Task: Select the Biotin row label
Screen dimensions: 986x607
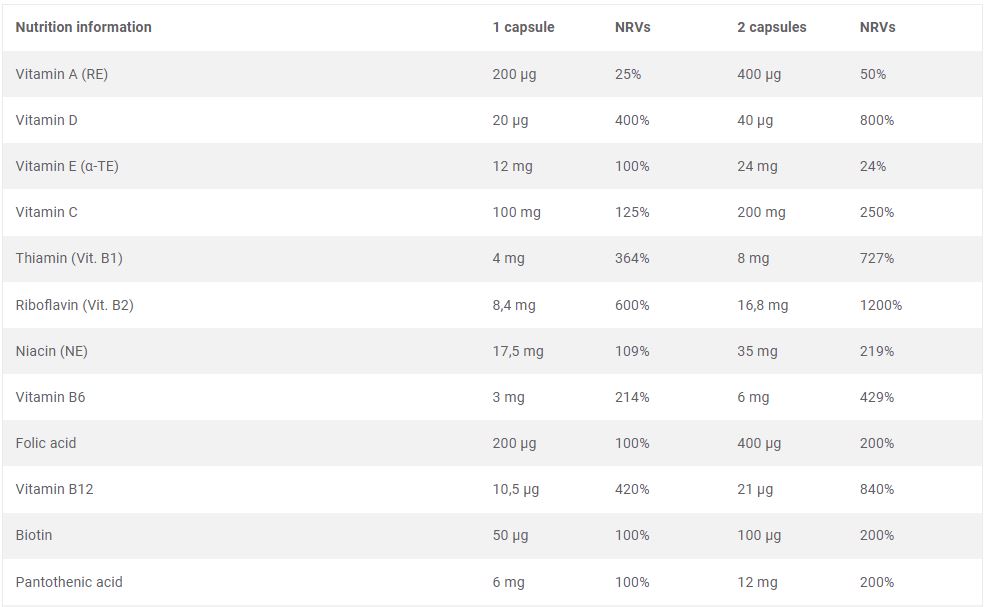Action: pos(34,535)
